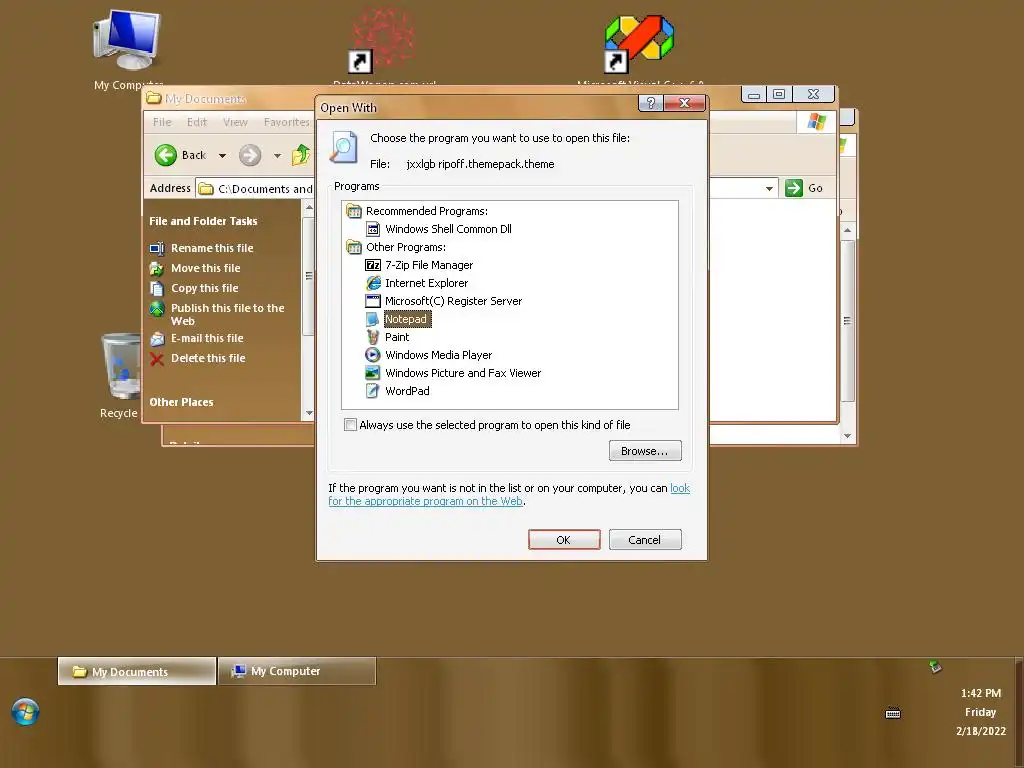
Task: Expand the address bar dropdown arrow
Action: pyautogui.click(x=769, y=189)
